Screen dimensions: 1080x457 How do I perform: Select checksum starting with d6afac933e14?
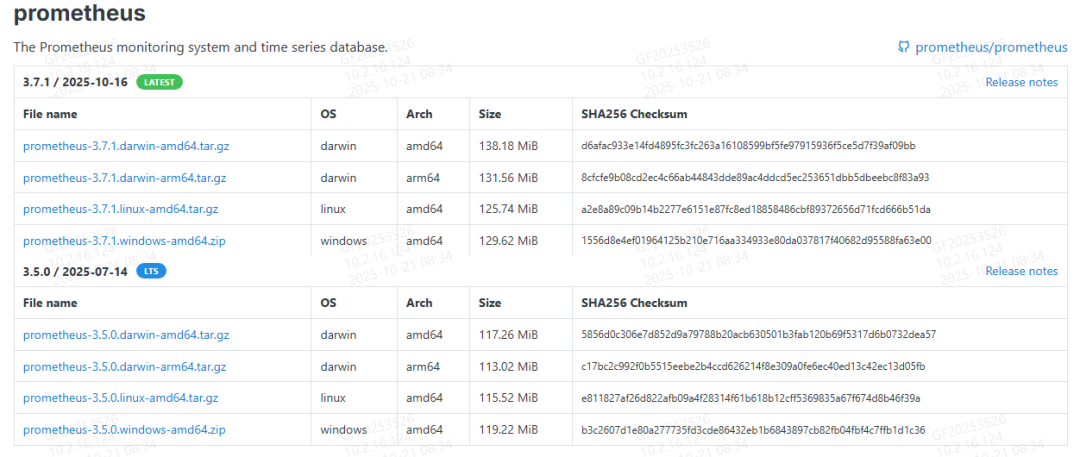(x=748, y=146)
